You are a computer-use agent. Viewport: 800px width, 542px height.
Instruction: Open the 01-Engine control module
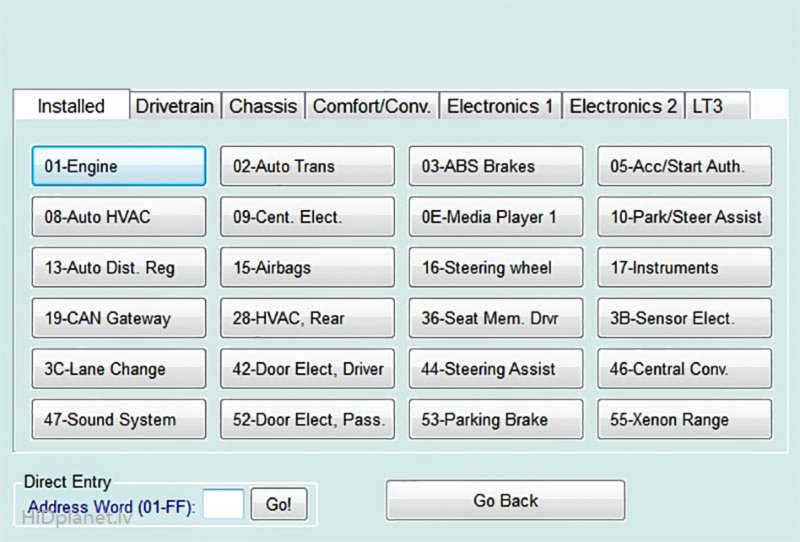point(118,166)
